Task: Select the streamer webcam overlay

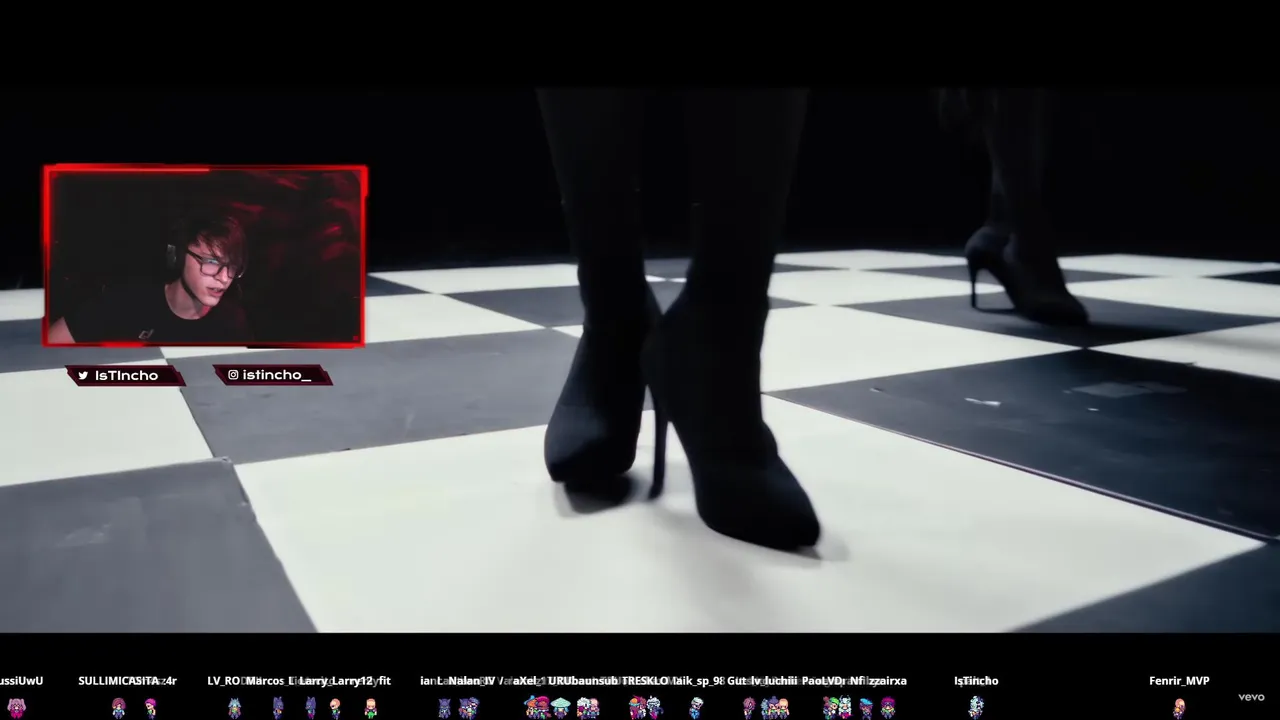Action: [205, 256]
